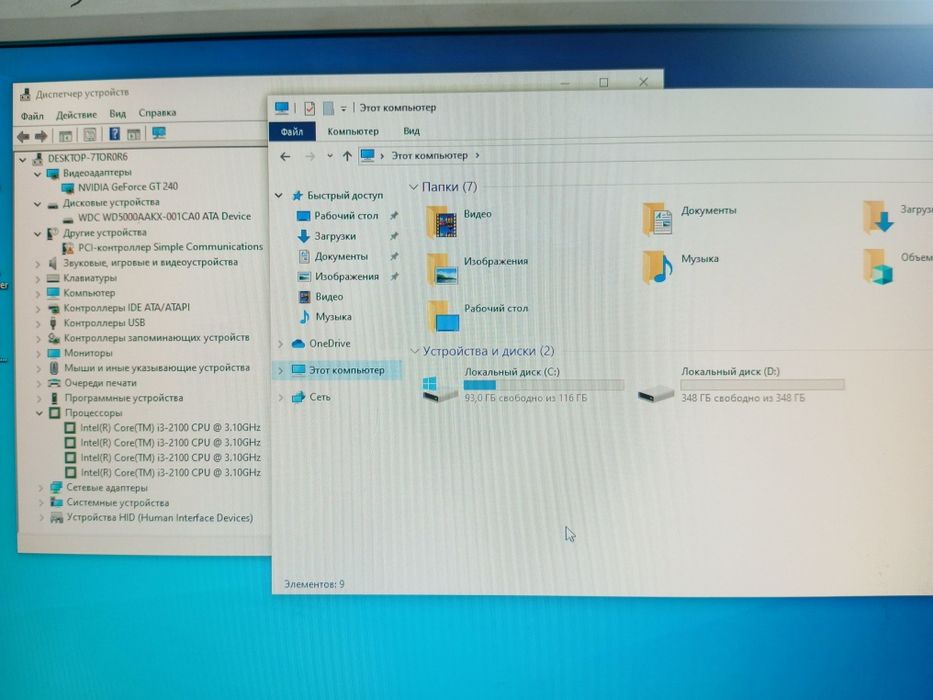Open the Вид ribbon tab in Explorer

411,131
